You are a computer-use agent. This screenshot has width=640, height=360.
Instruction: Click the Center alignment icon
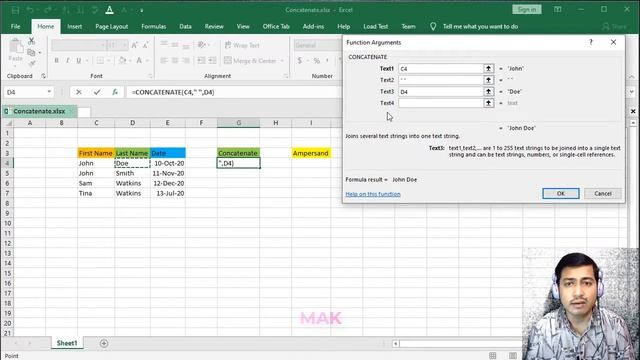[x=175, y=60]
